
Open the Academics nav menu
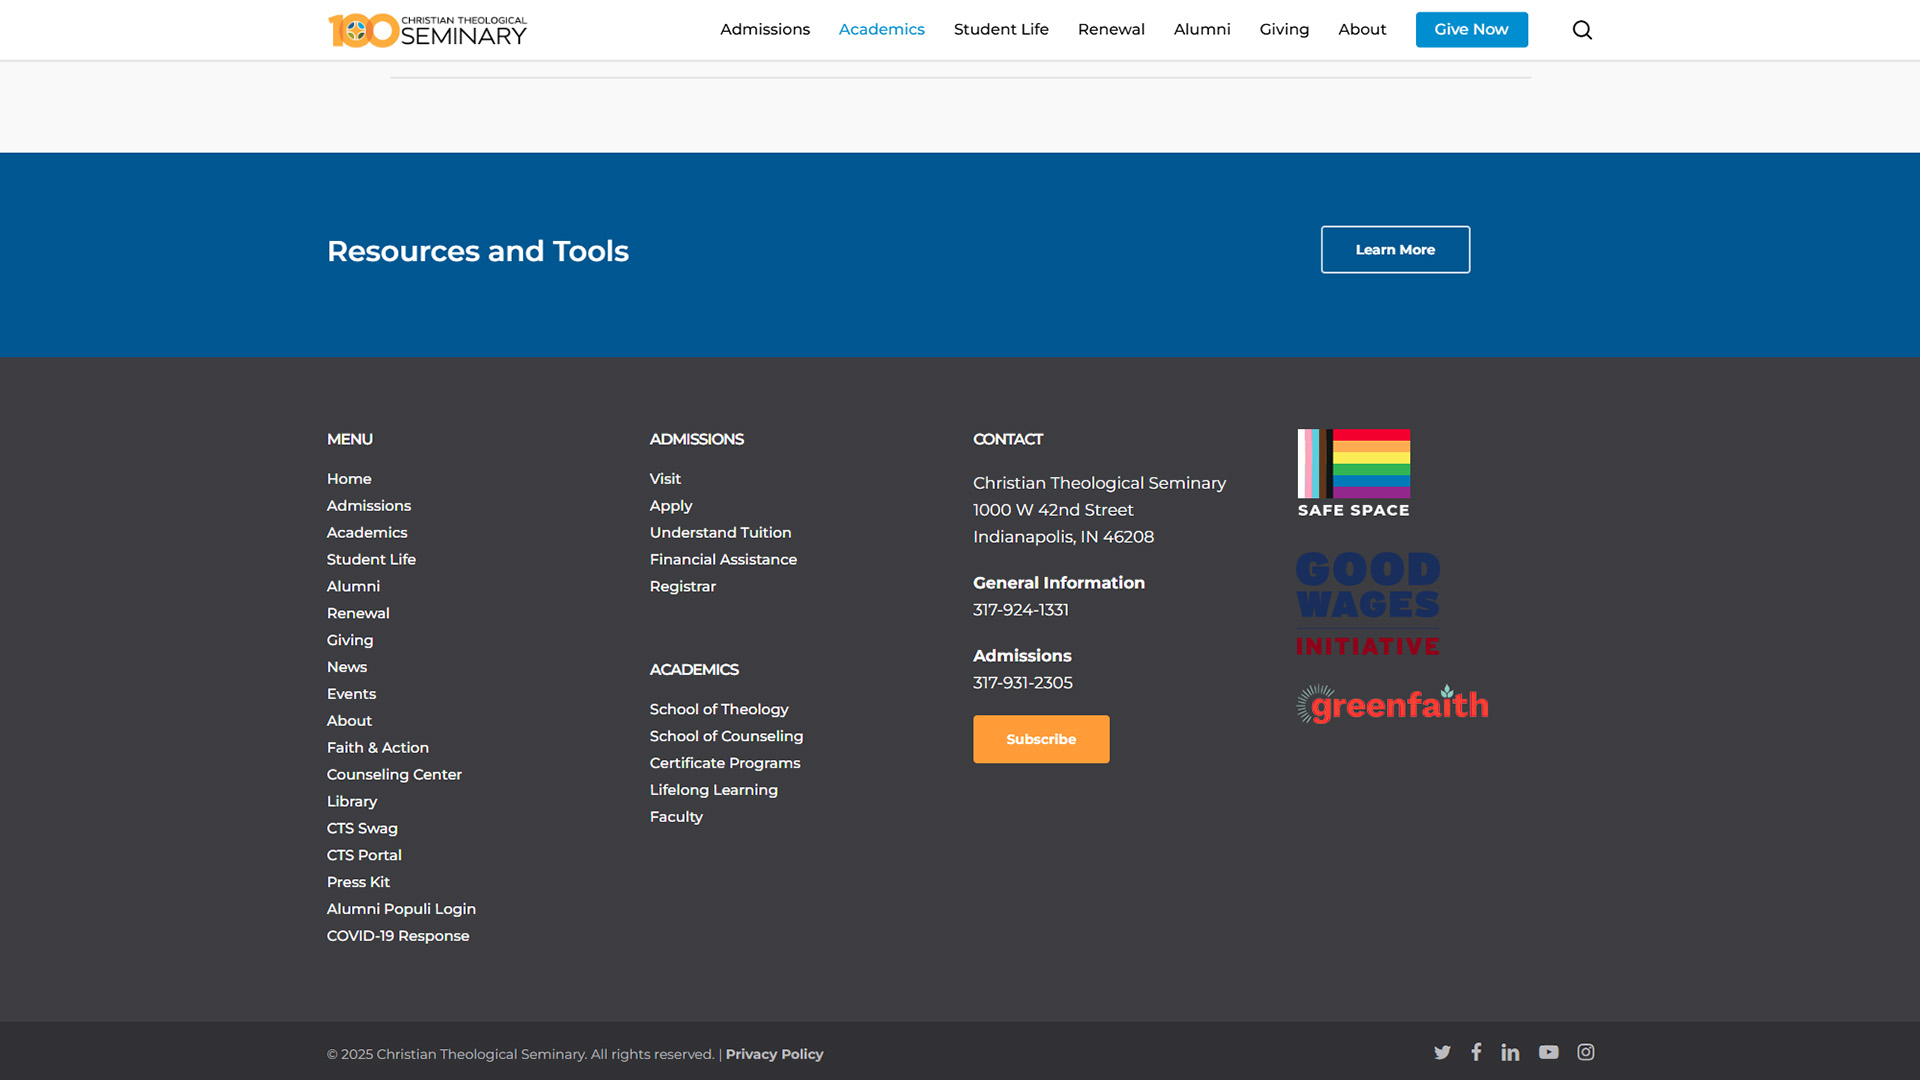coord(882,30)
